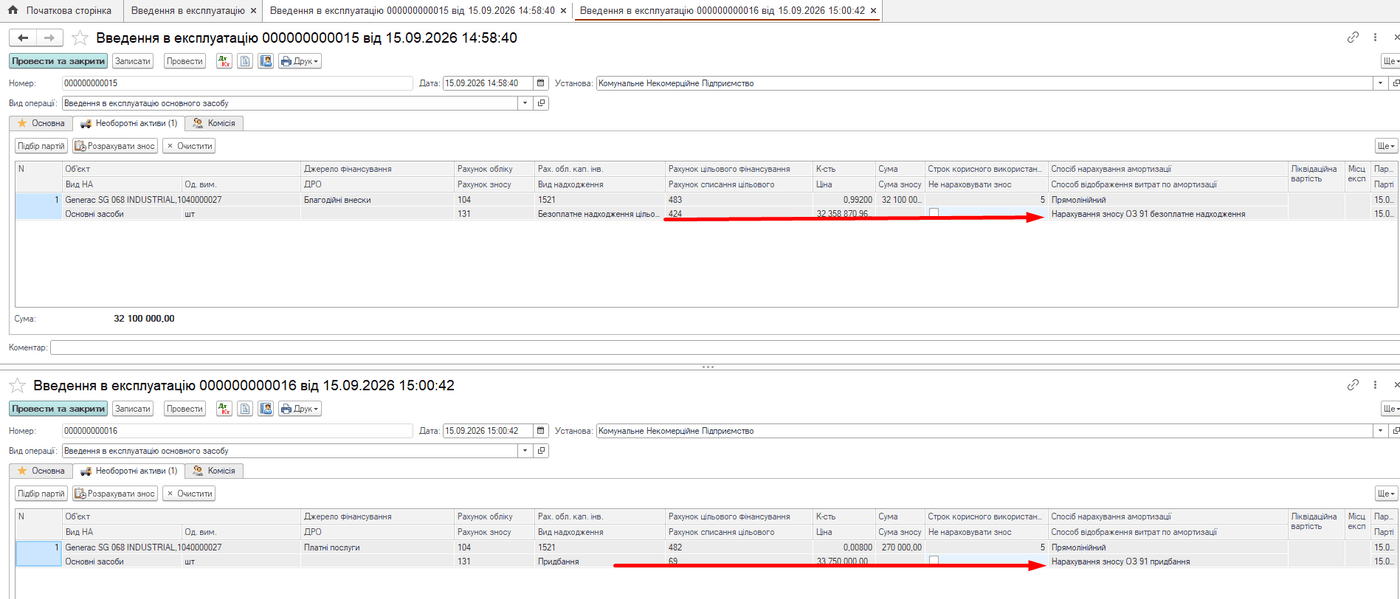Switch to the Початкова сторінка tab
The width and height of the screenshot is (1400, 599).
pos(62,10)
